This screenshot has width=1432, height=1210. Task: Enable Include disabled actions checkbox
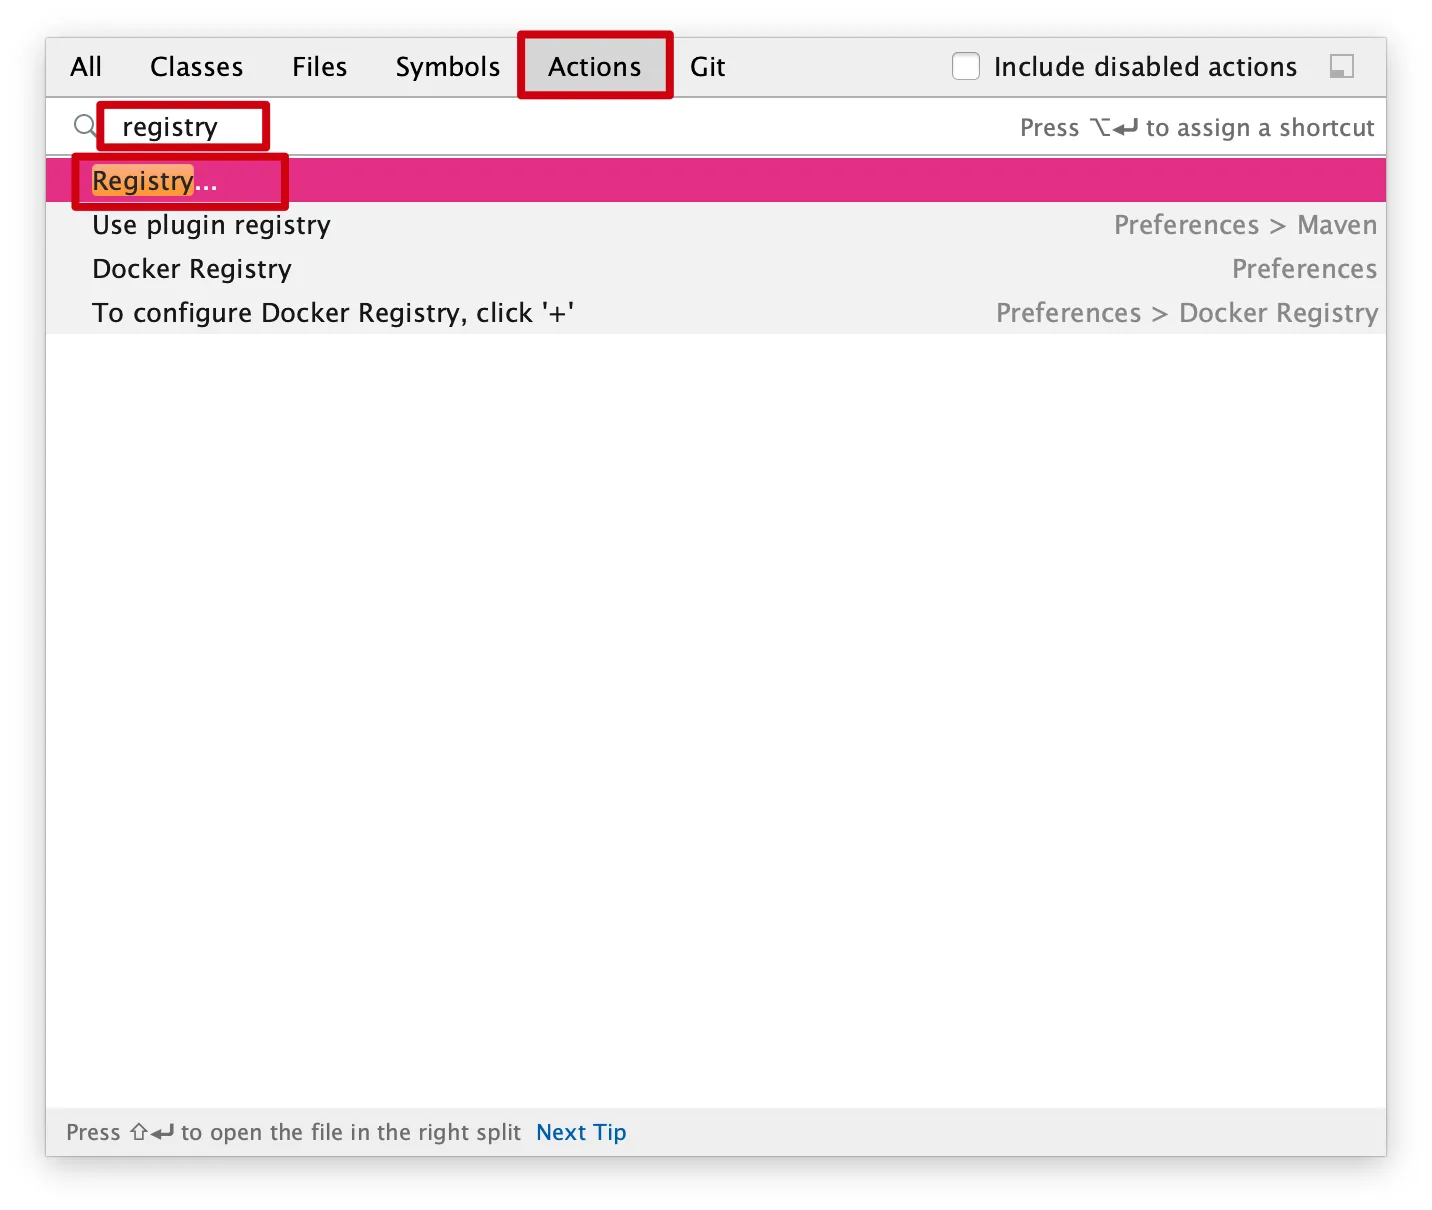coord(966,66)
